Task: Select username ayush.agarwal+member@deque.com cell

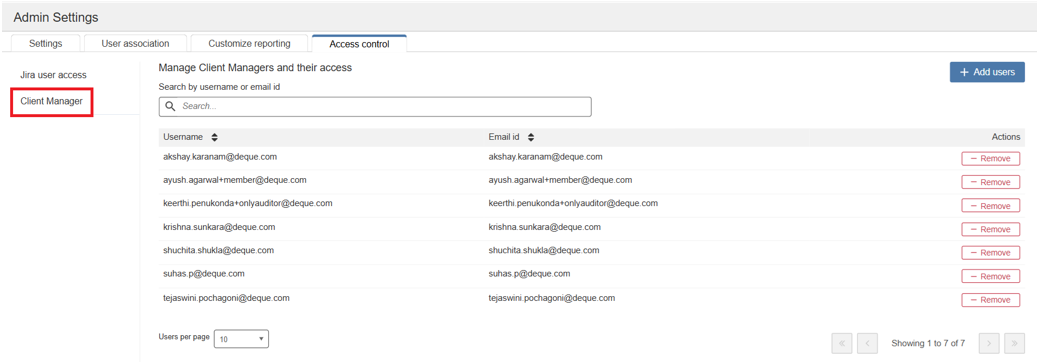Action: click(234, 180)
